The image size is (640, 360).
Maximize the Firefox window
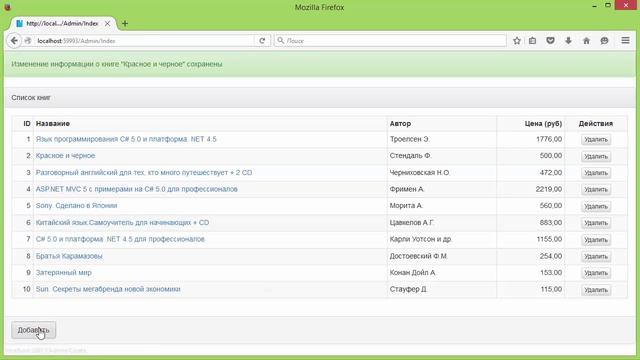[608, 5]
